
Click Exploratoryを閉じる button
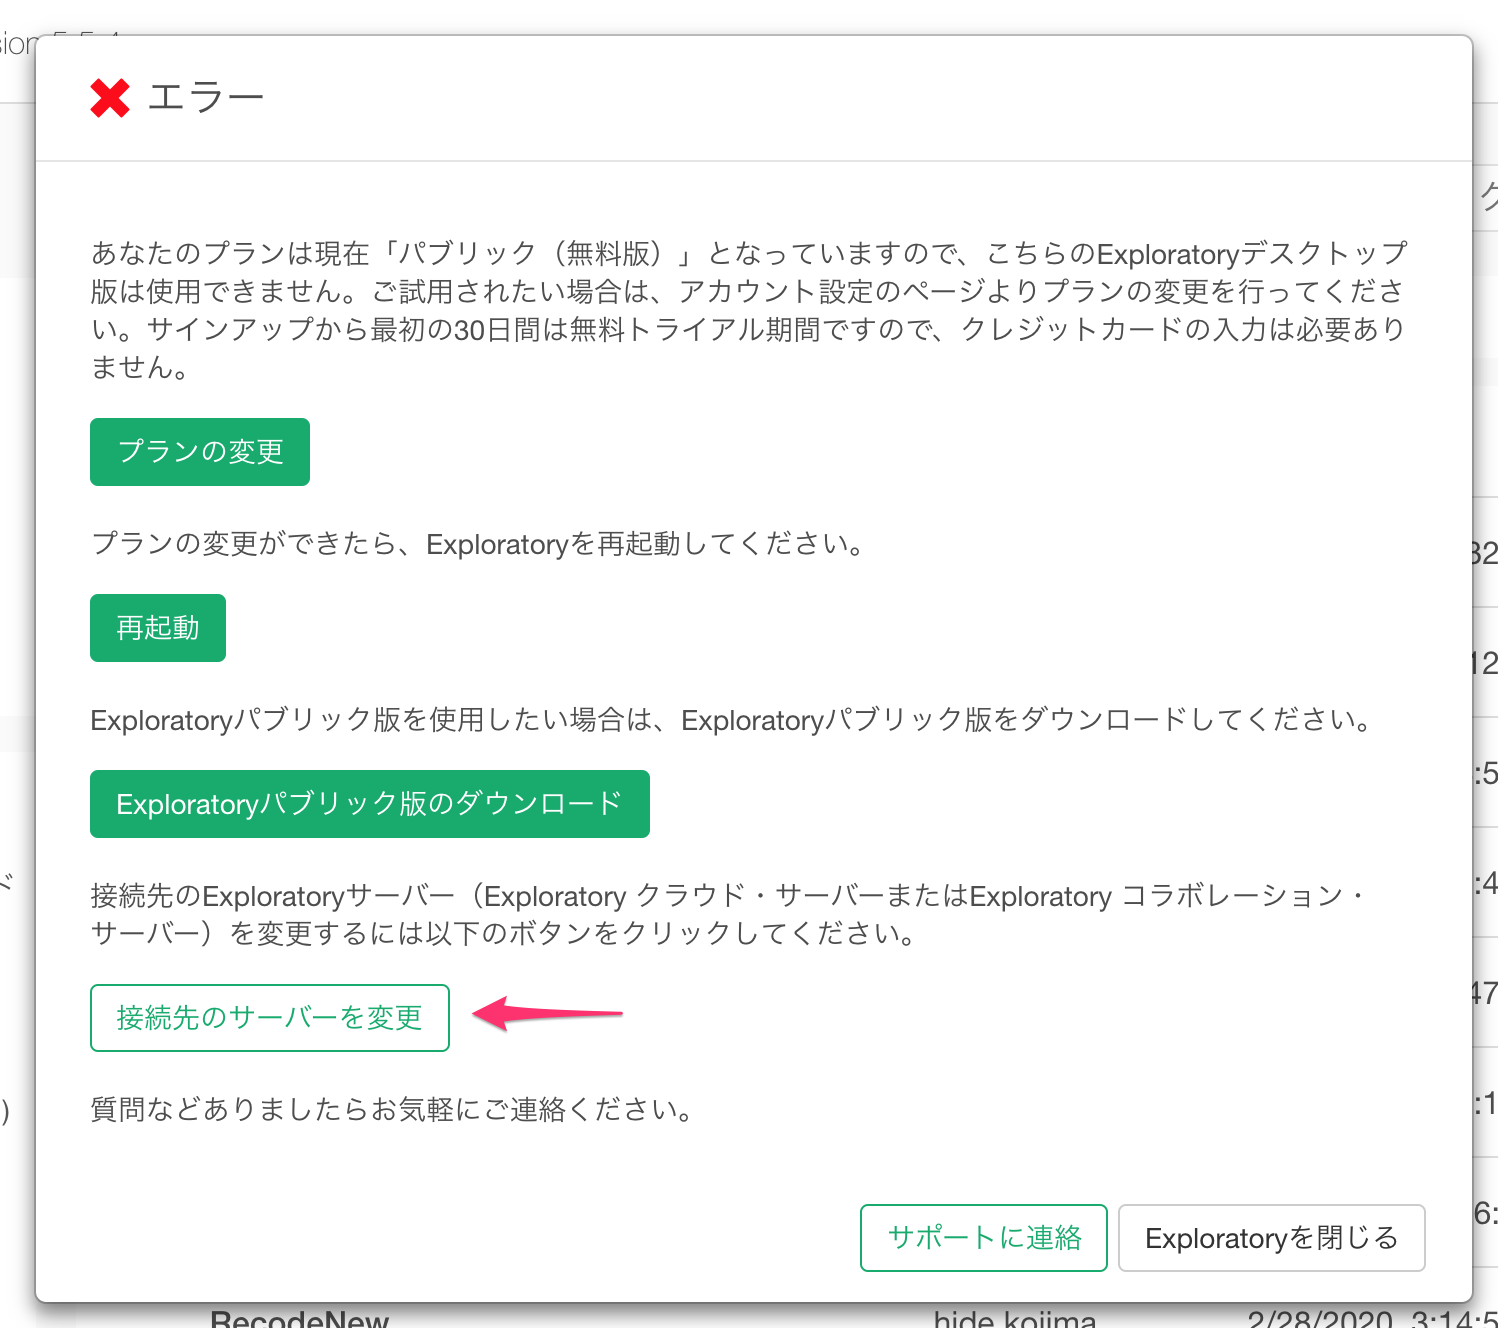coord(1271,1238)
